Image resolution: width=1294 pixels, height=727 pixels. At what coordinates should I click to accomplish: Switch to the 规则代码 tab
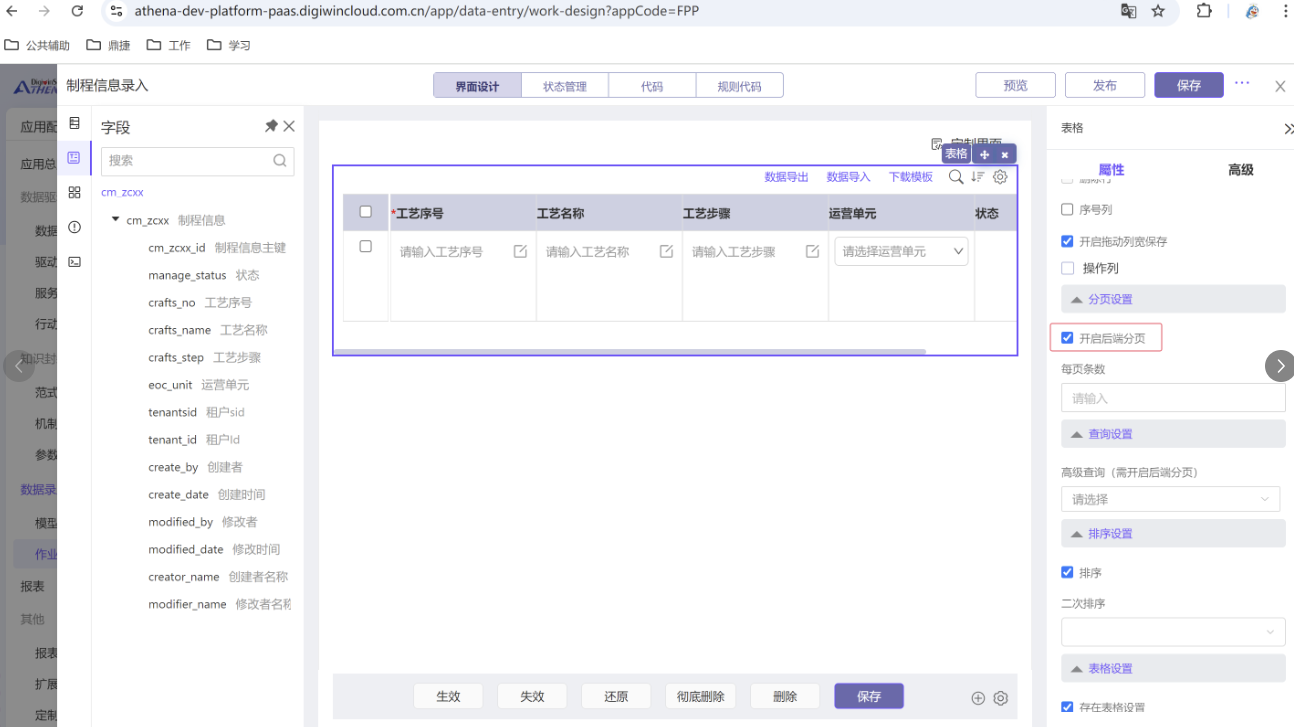(x=739, y=86)
